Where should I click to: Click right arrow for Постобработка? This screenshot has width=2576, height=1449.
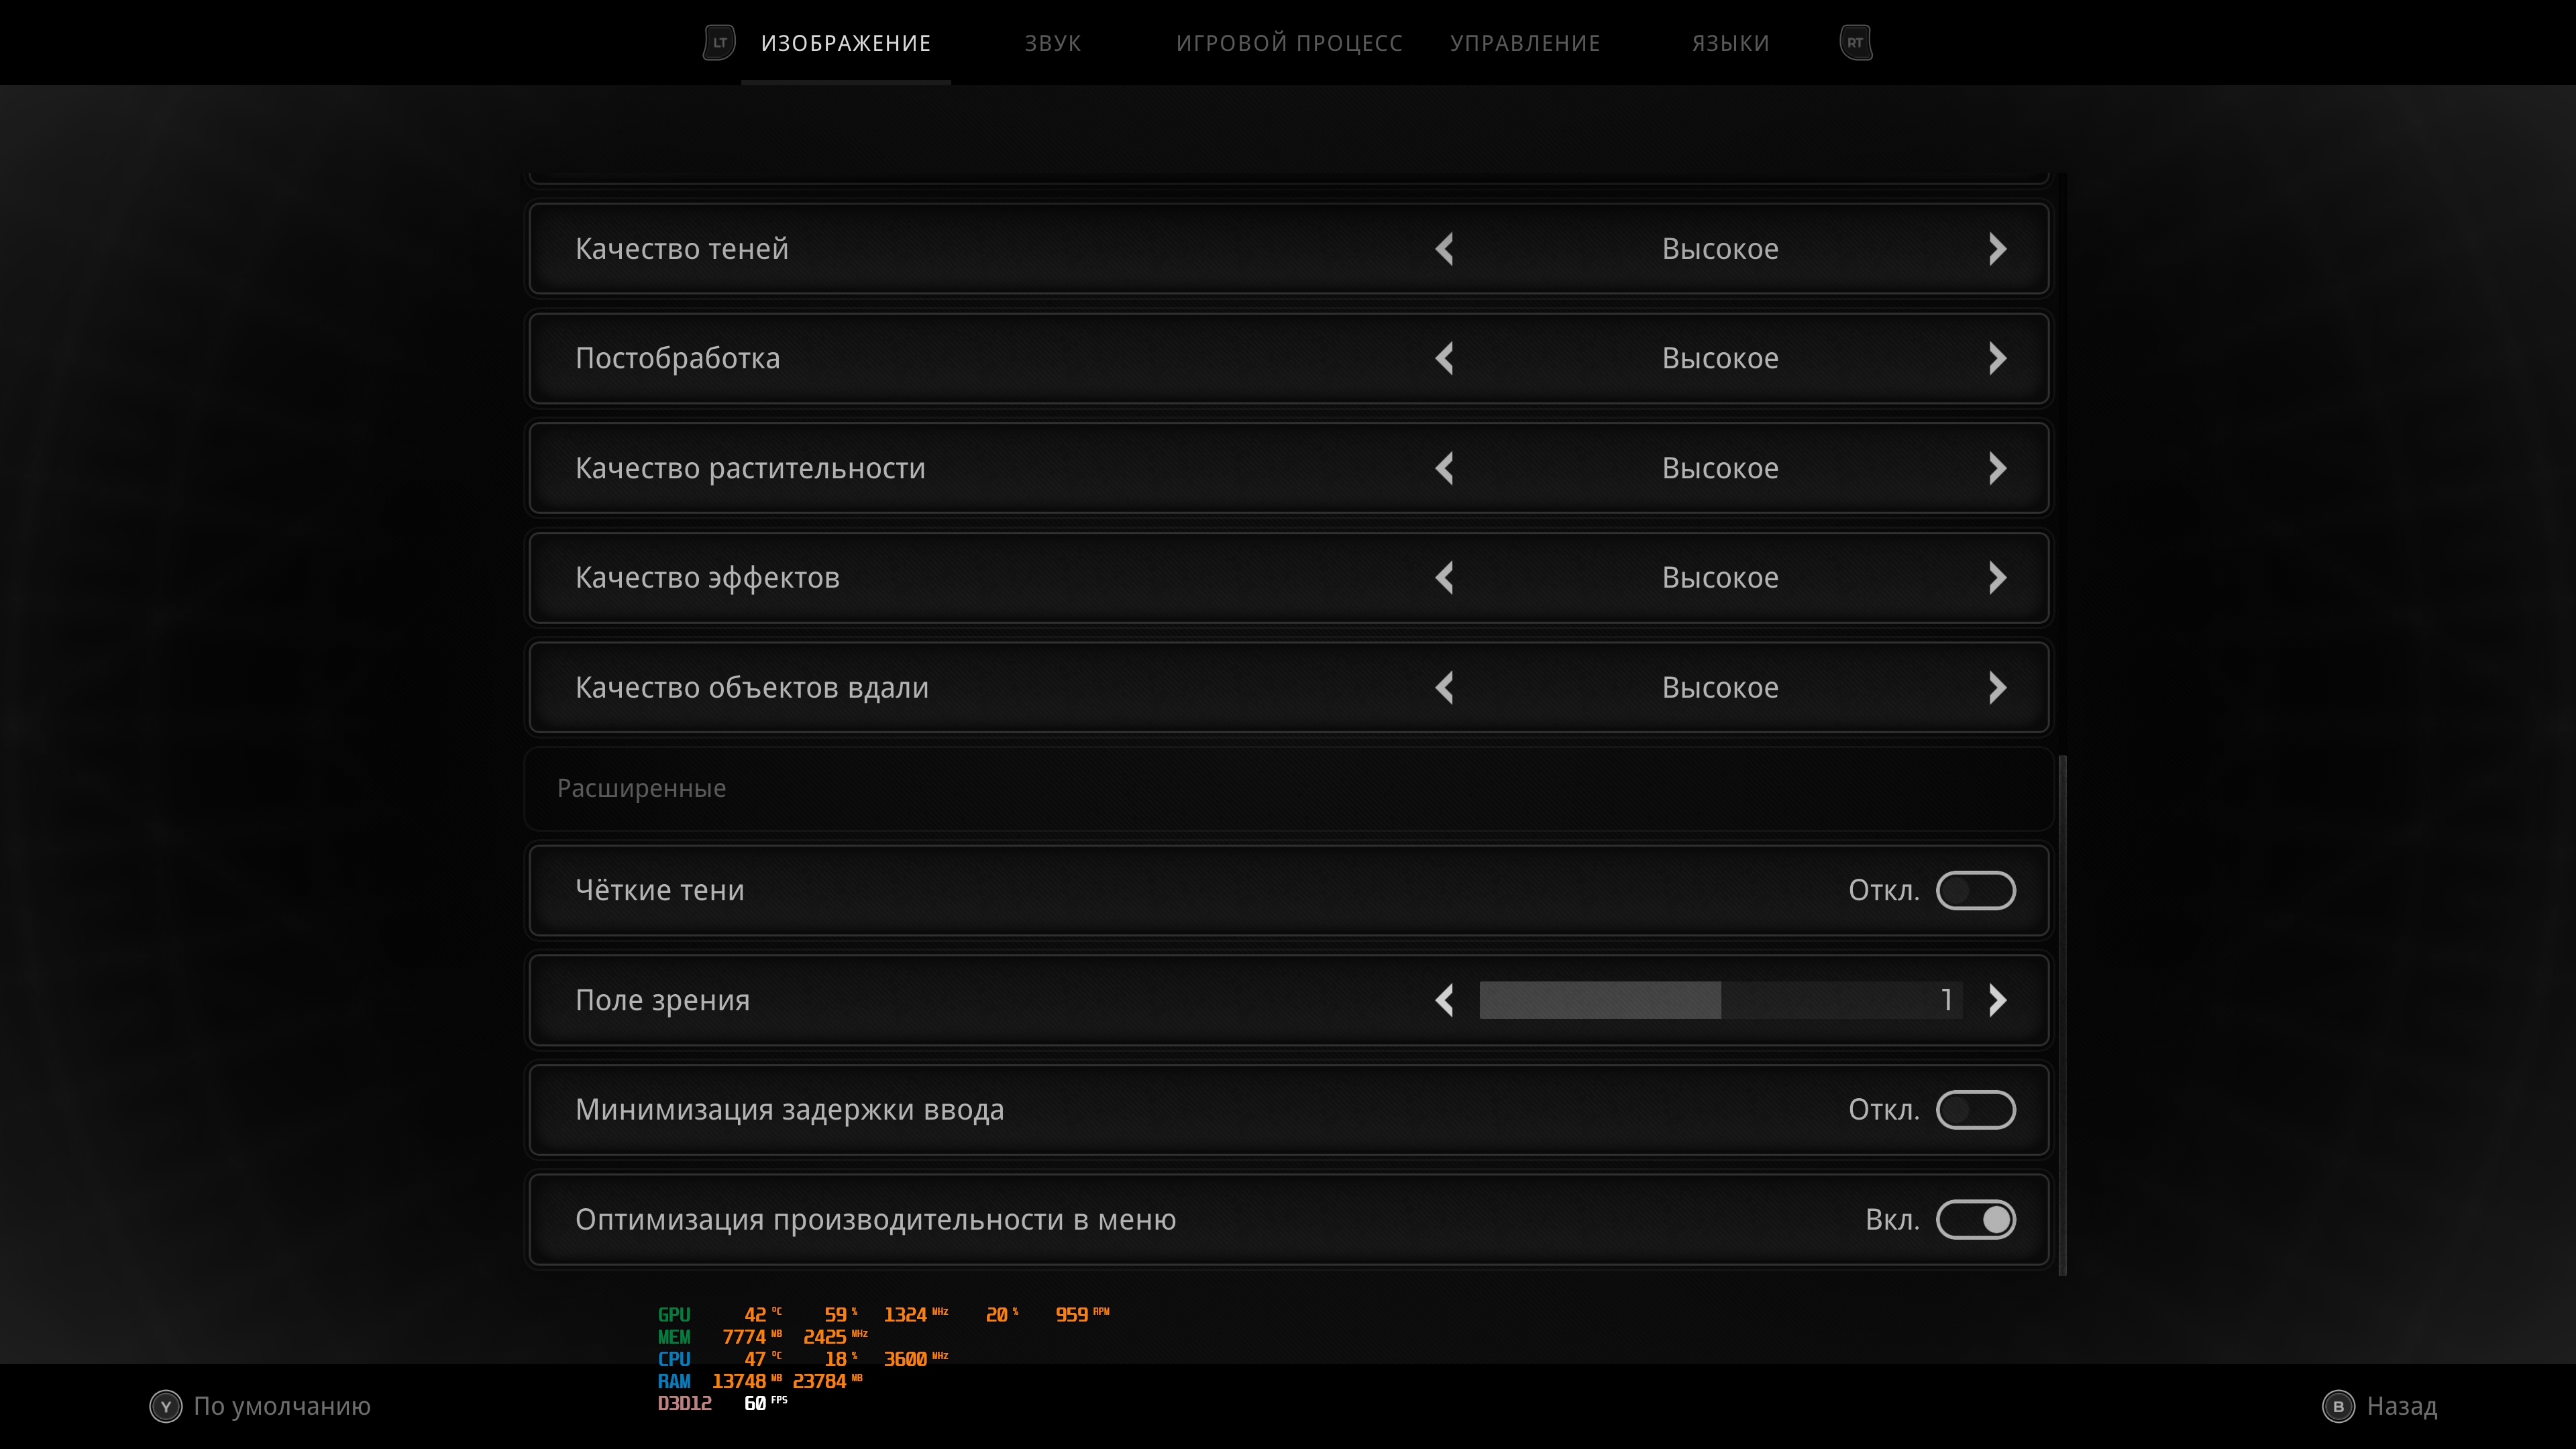click(x=1997, y=358)
